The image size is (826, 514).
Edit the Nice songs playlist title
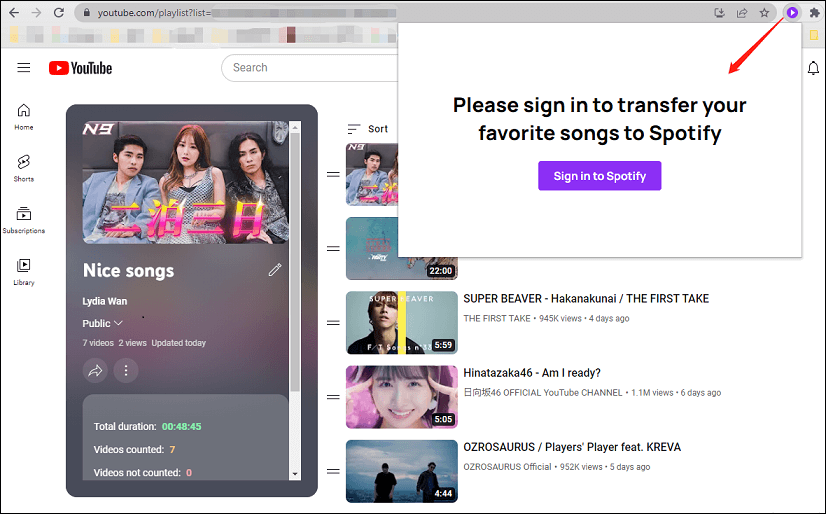point(275,270)
